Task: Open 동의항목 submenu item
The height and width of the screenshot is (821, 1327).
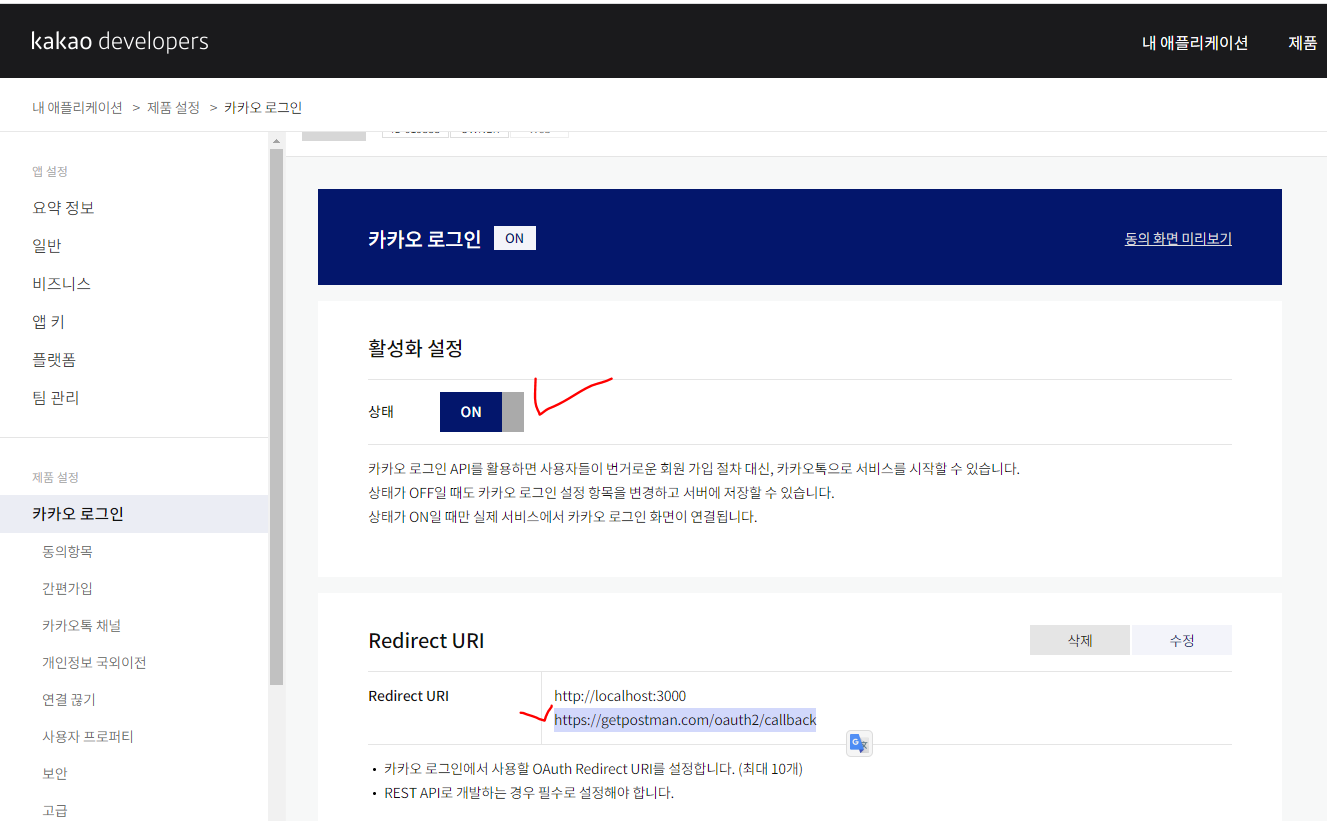Action: (x=67, y=552)
